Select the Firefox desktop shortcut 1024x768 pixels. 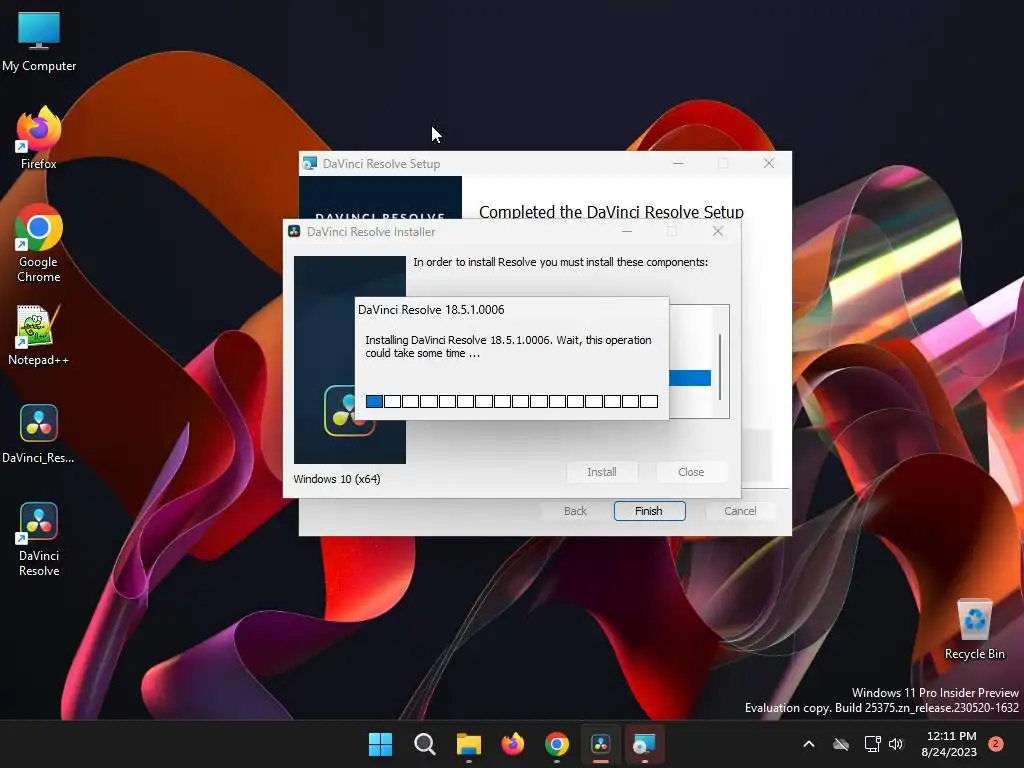pos(39,138)
